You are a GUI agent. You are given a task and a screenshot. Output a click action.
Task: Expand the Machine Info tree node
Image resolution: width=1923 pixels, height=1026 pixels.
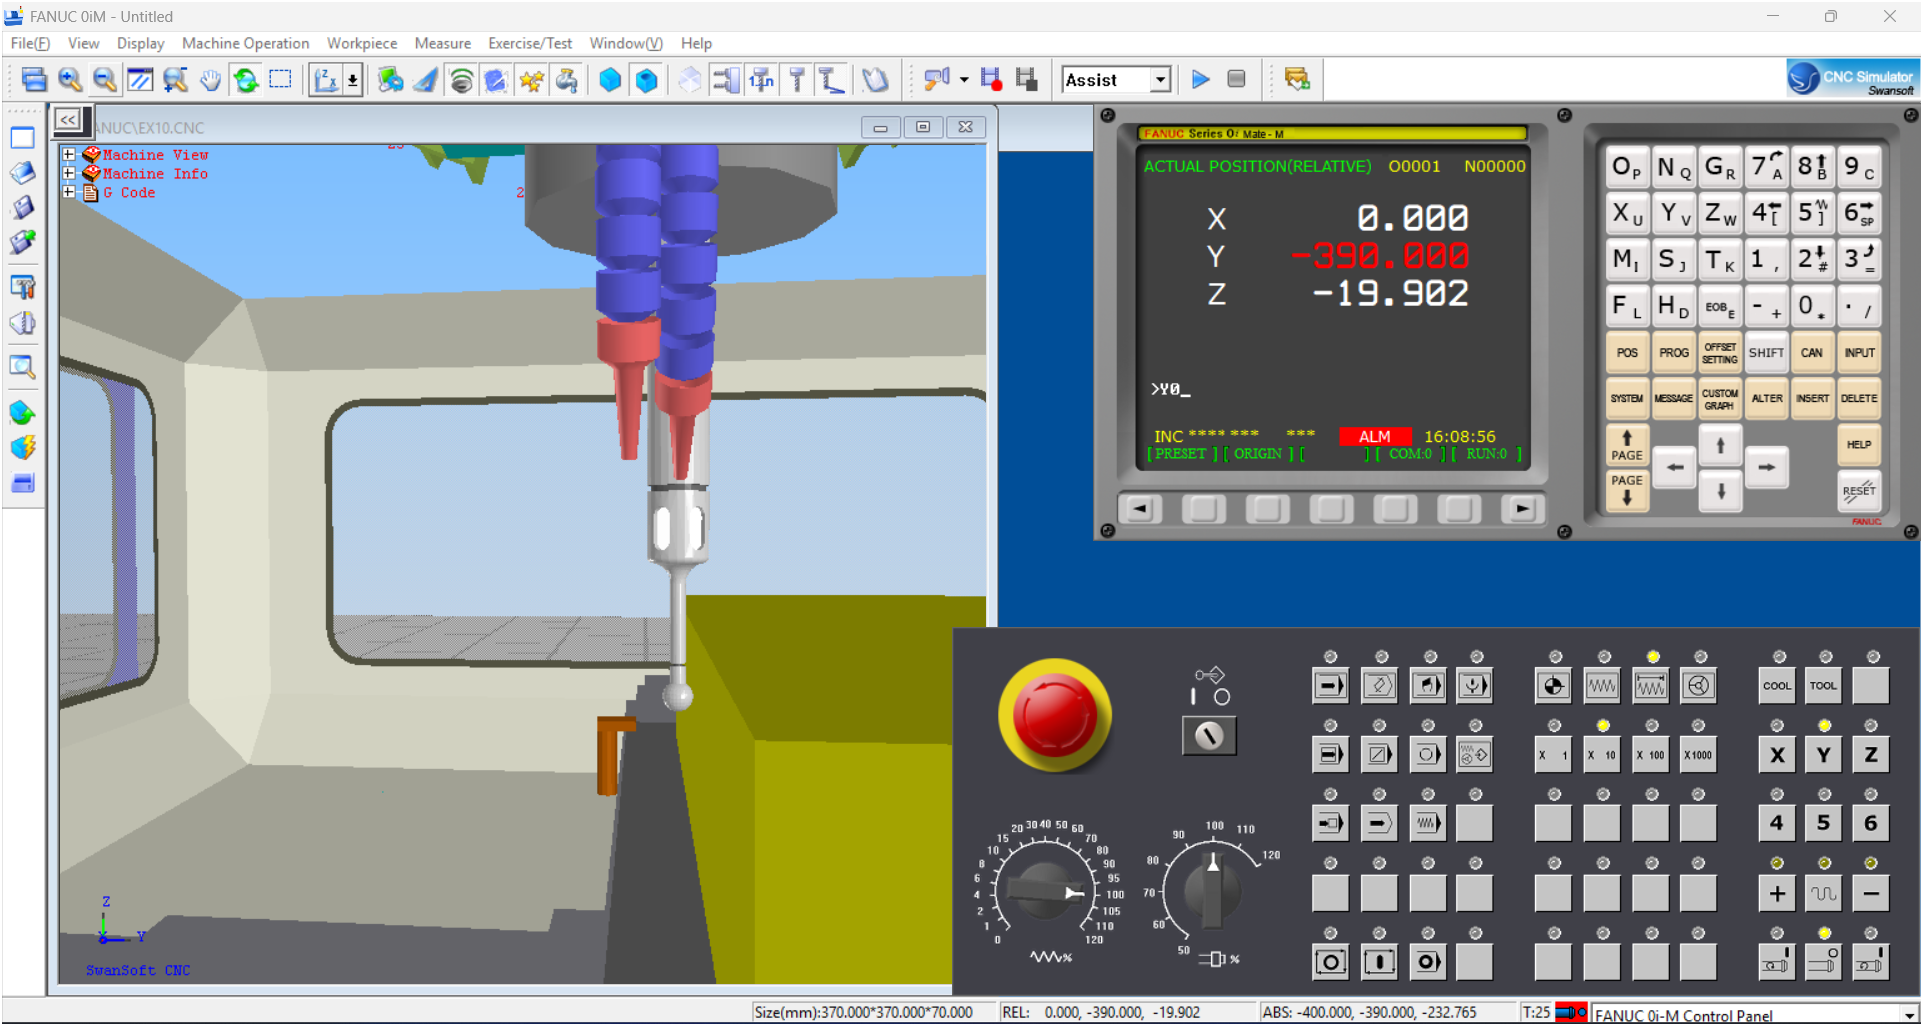(69, 174)
